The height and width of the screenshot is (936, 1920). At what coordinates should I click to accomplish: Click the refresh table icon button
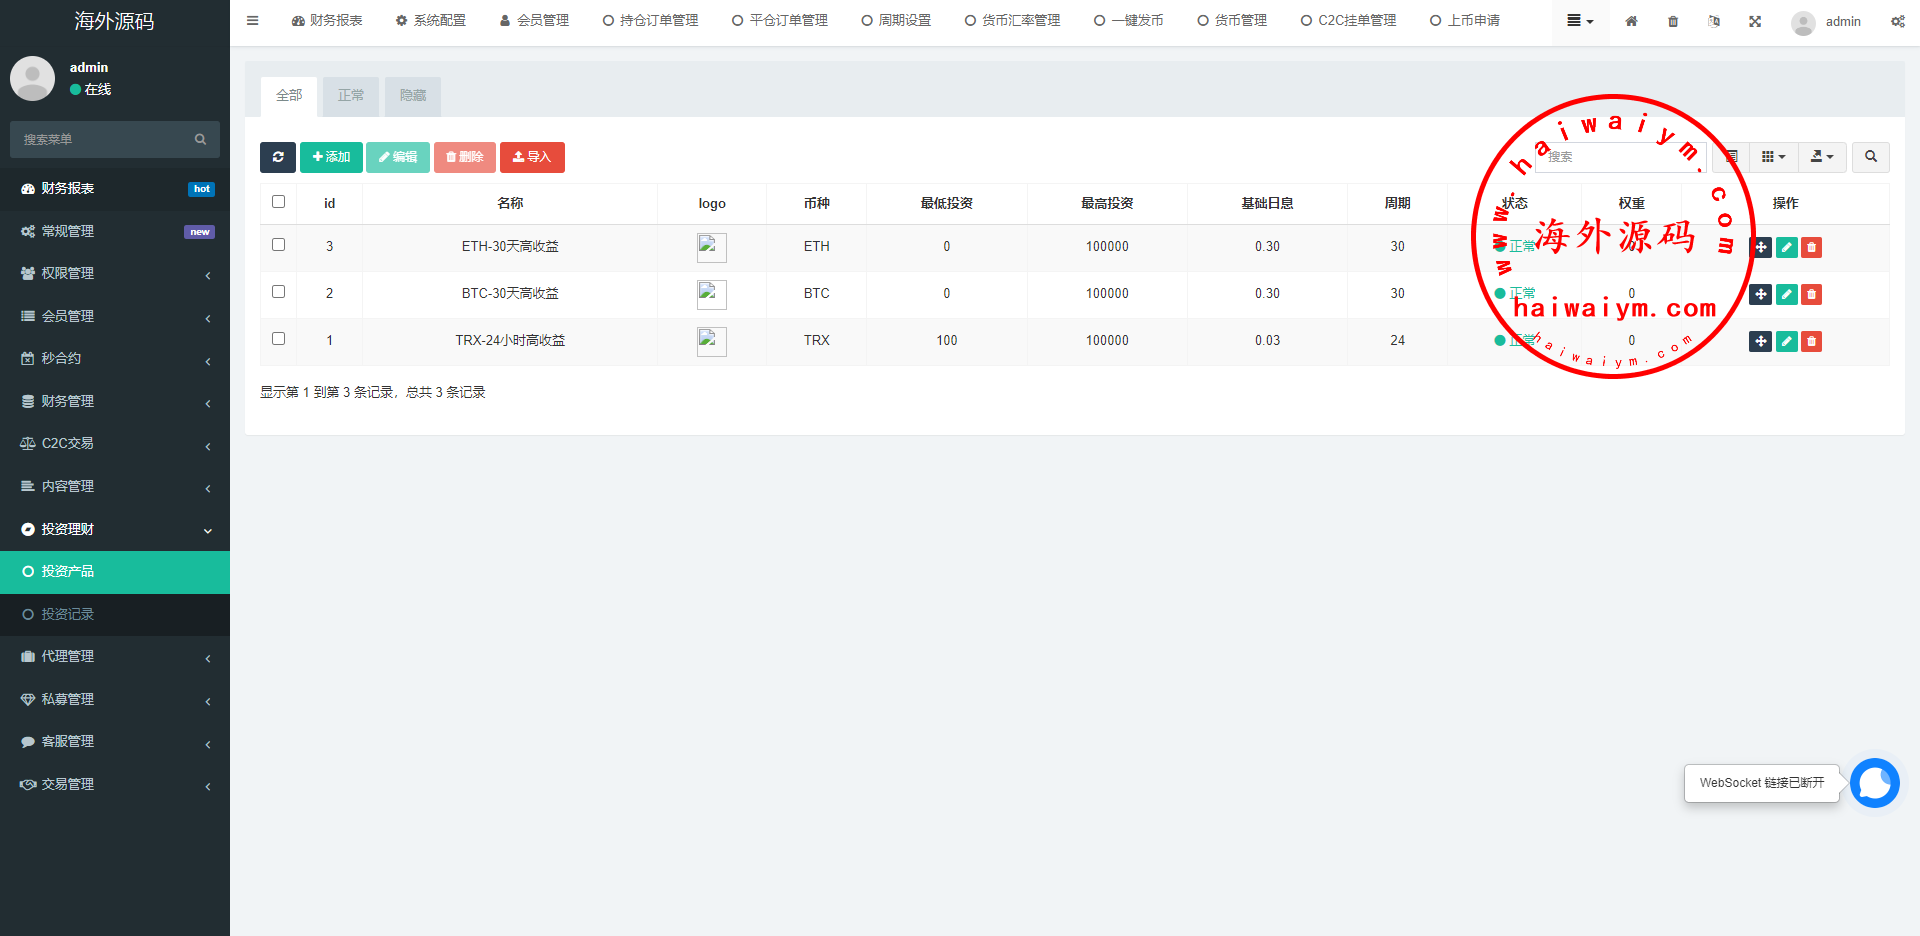(x=278, y=157)
